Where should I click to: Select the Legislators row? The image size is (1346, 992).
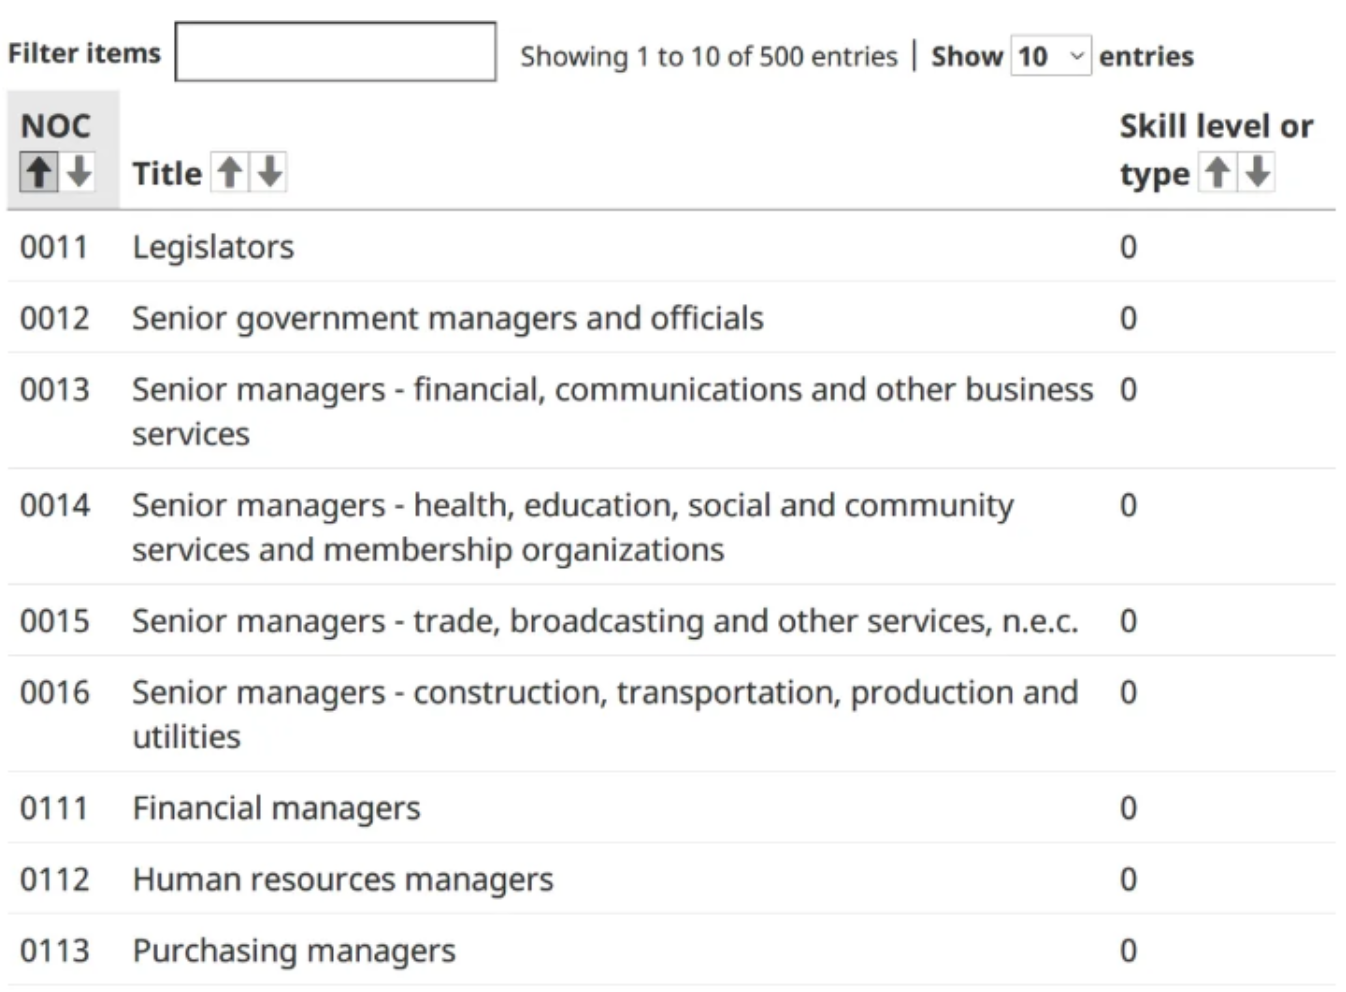[x=213, y=247]
